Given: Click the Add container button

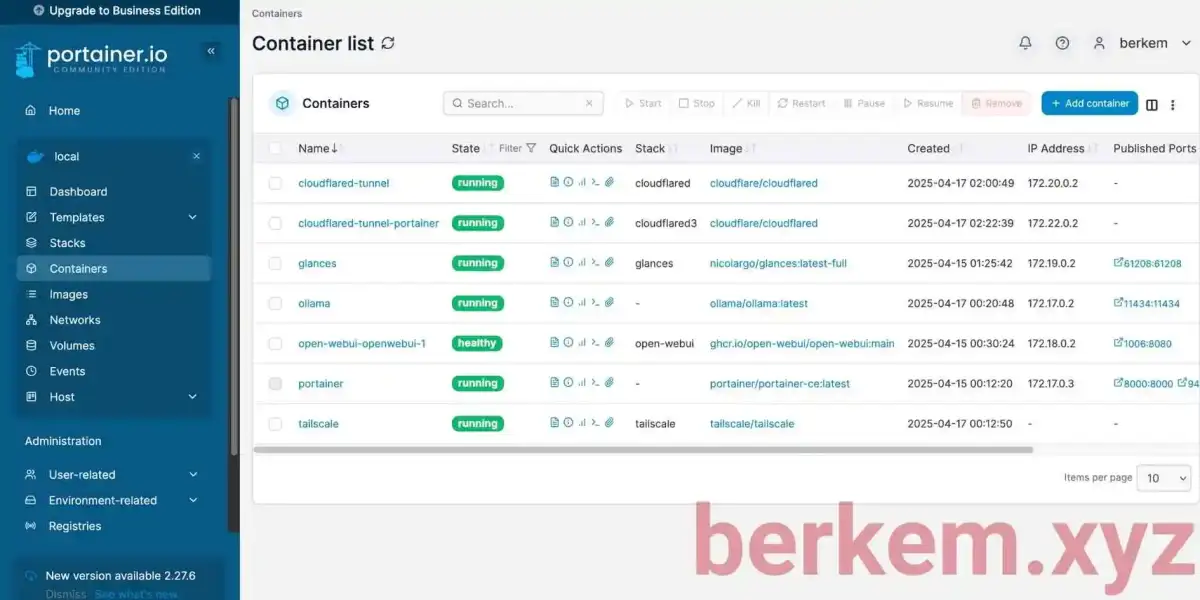Looking at the screenshot, I should [1090, 103].
